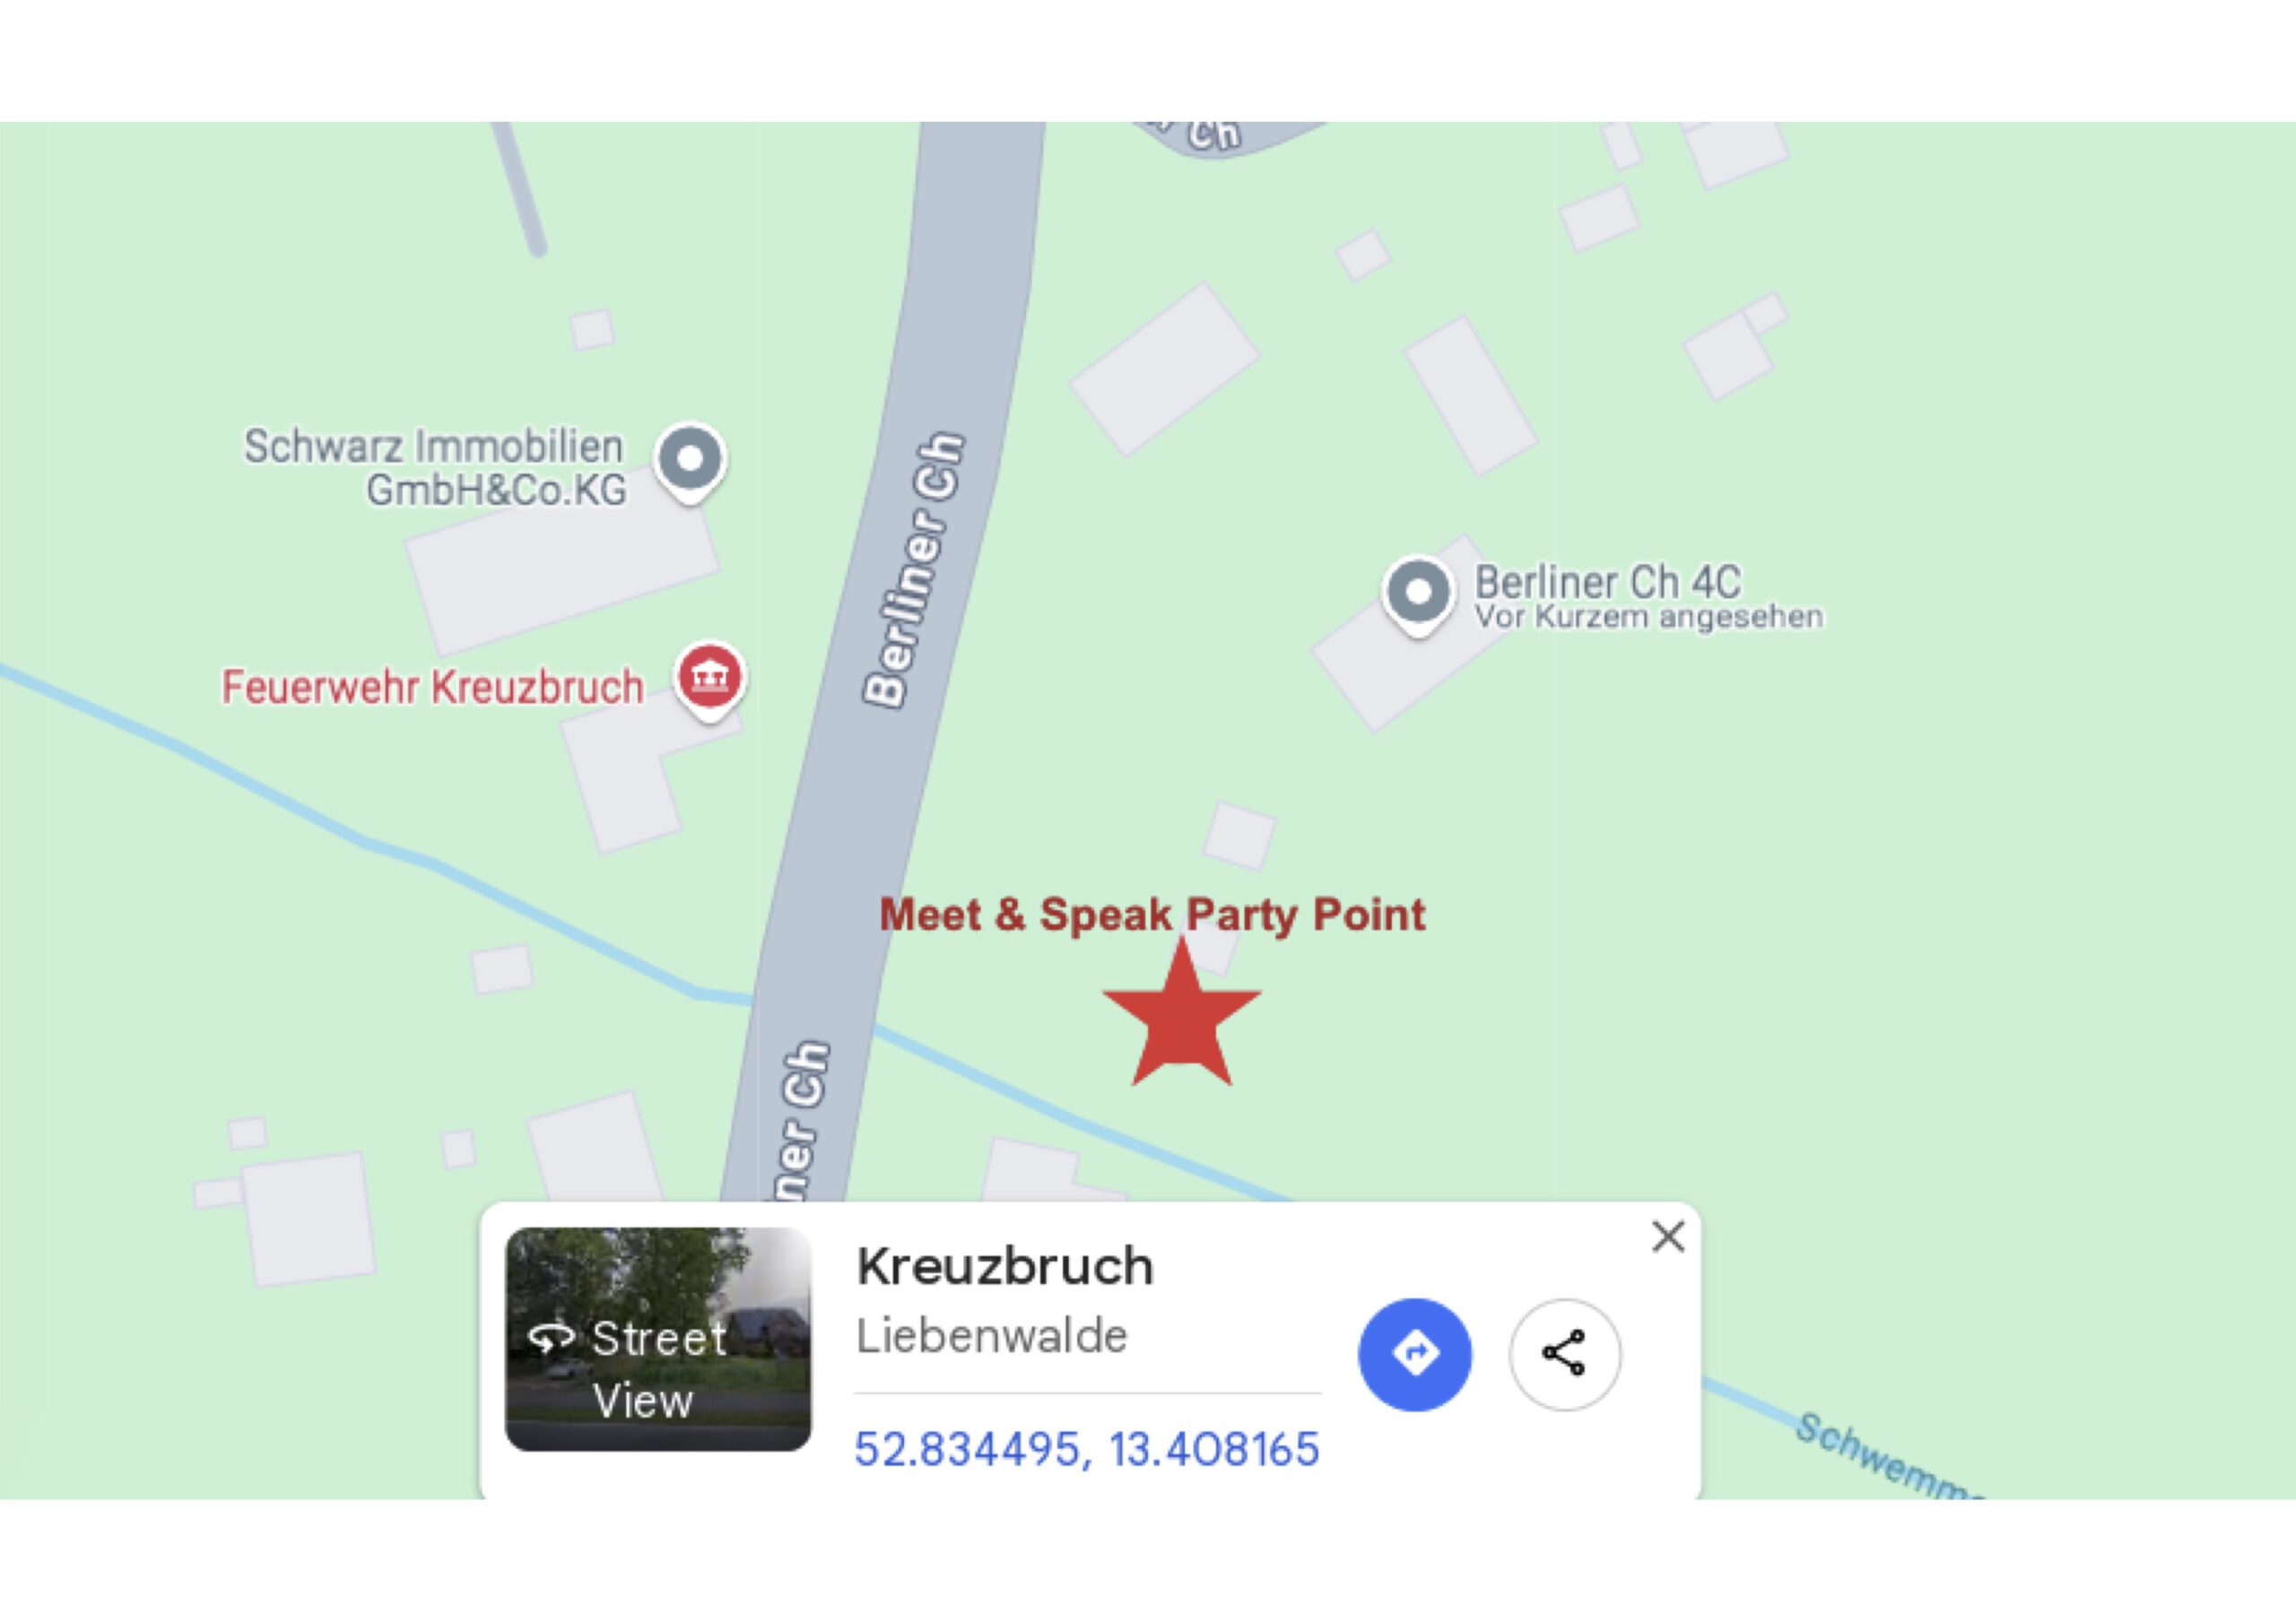2296x1622 pixels.
Task: Click the Berliner Ch 4C address label
Action: coord(1608,582)
